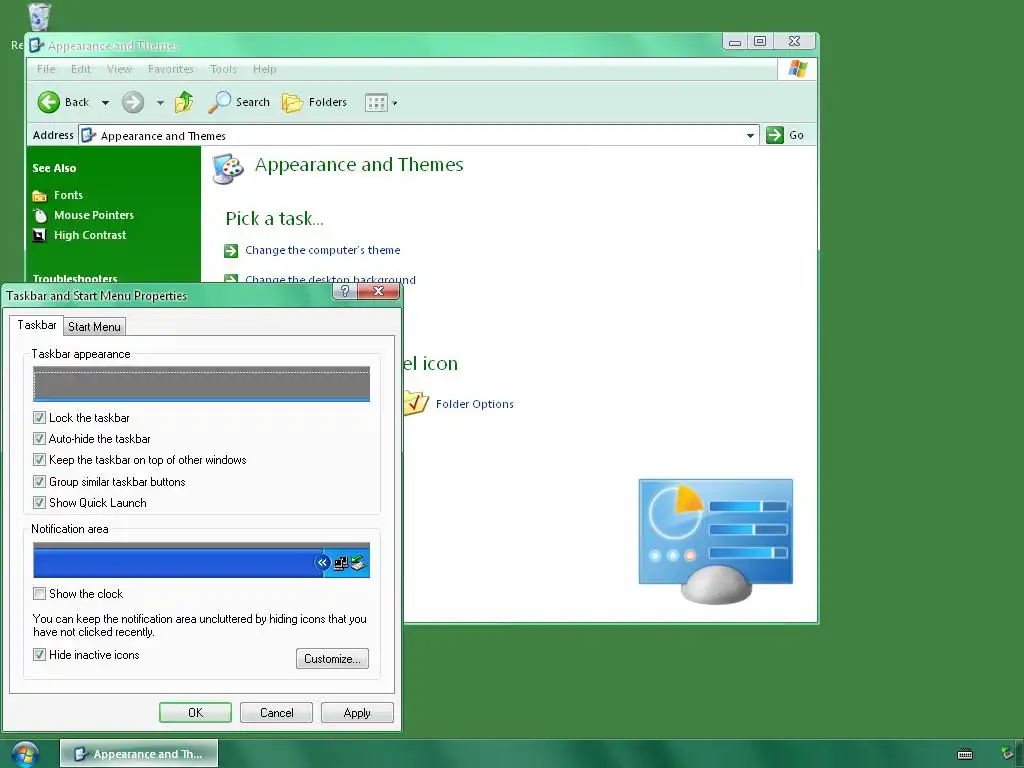This screenshot has height=768, width=1024.
Task: Click the taskbar appearance preview image
Action: (201, 383)
